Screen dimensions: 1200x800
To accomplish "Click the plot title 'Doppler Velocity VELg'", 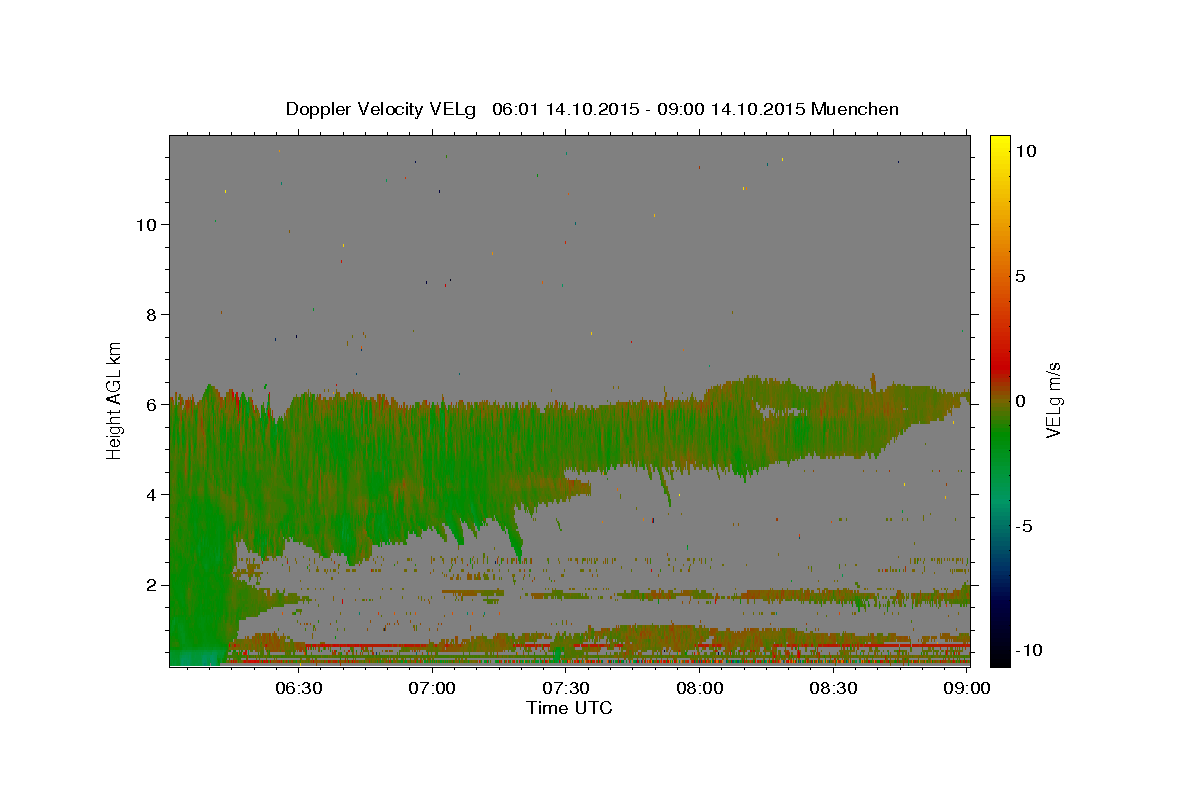I will click(x=381, y=109).
